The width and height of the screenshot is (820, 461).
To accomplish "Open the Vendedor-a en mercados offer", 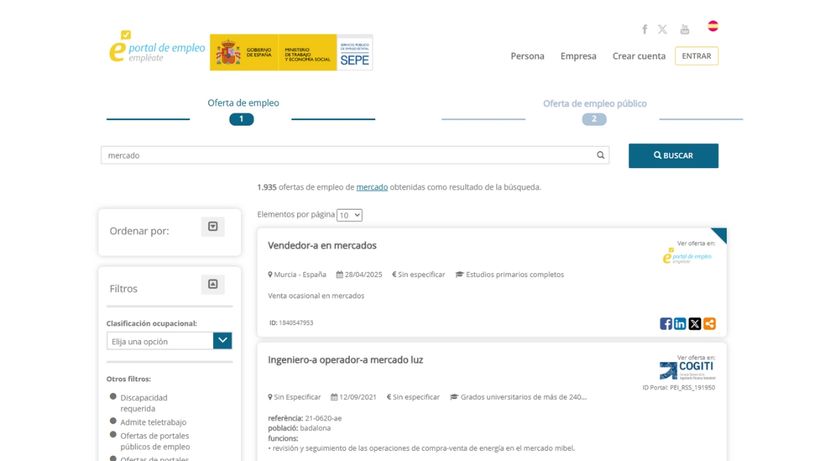I will pos(322,245).
